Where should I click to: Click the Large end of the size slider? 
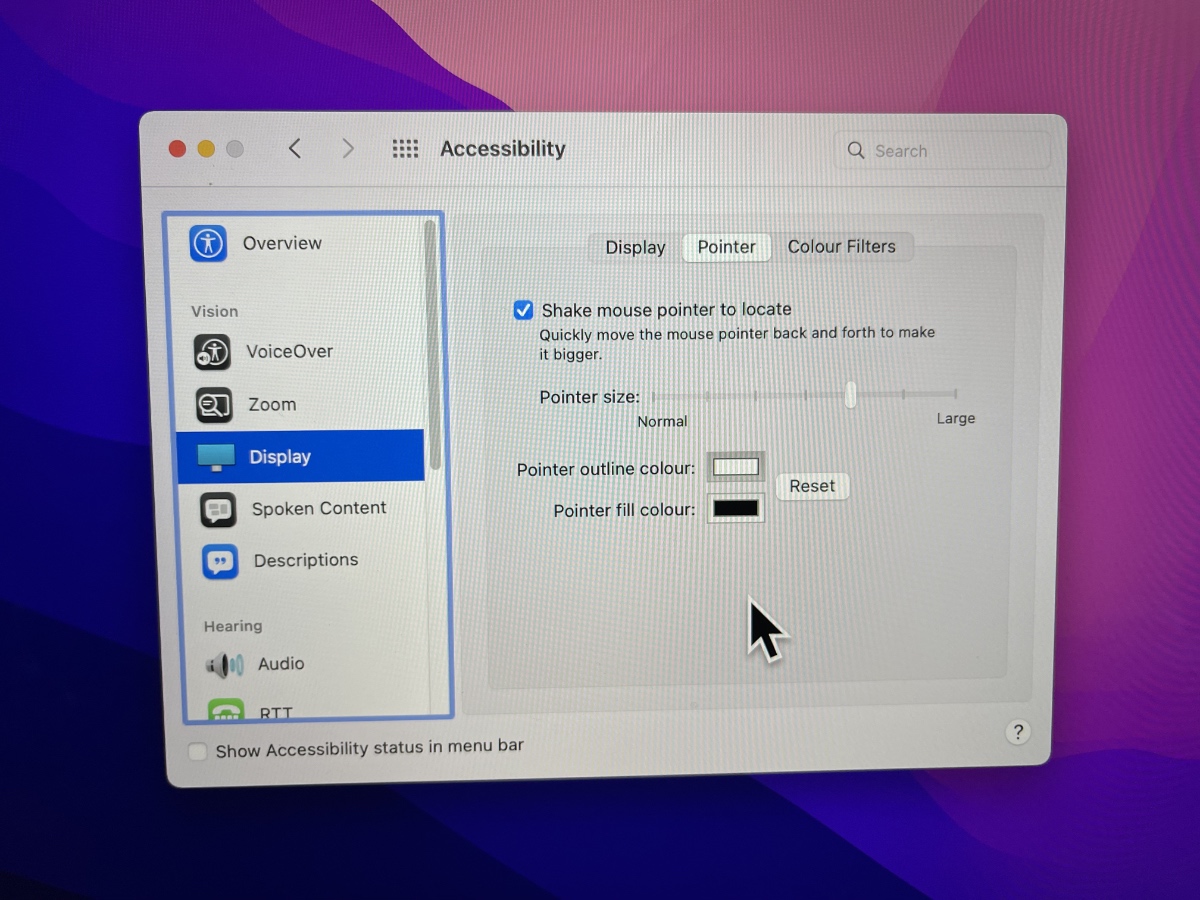(955, 418)
